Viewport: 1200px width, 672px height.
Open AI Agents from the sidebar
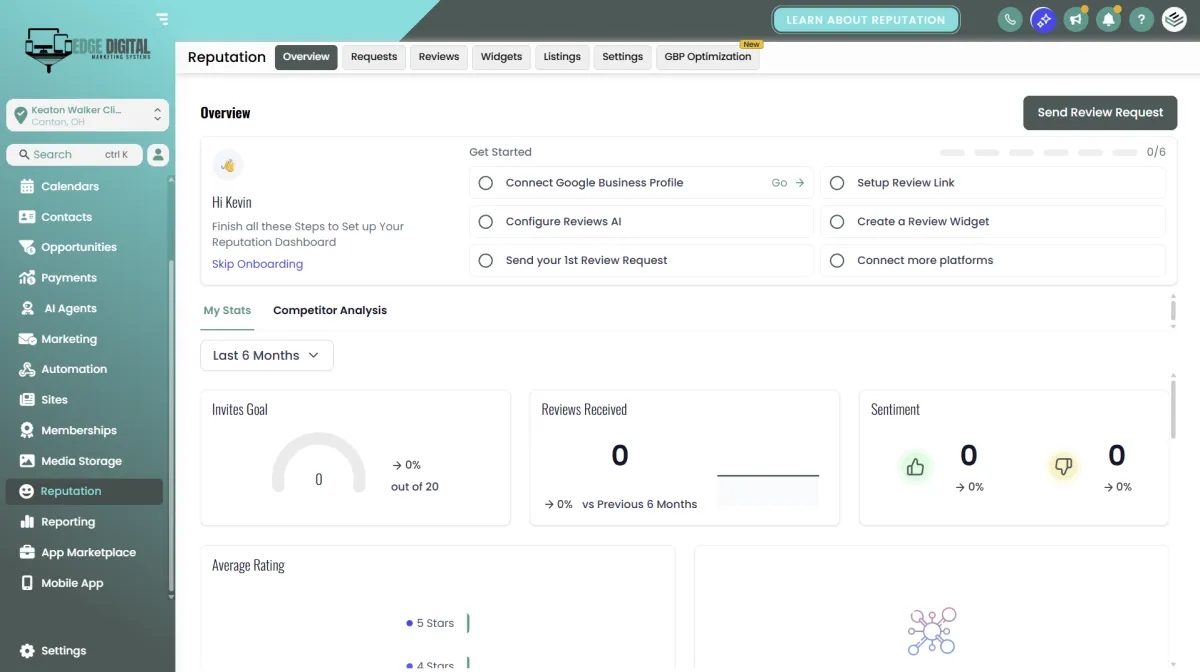71,308
